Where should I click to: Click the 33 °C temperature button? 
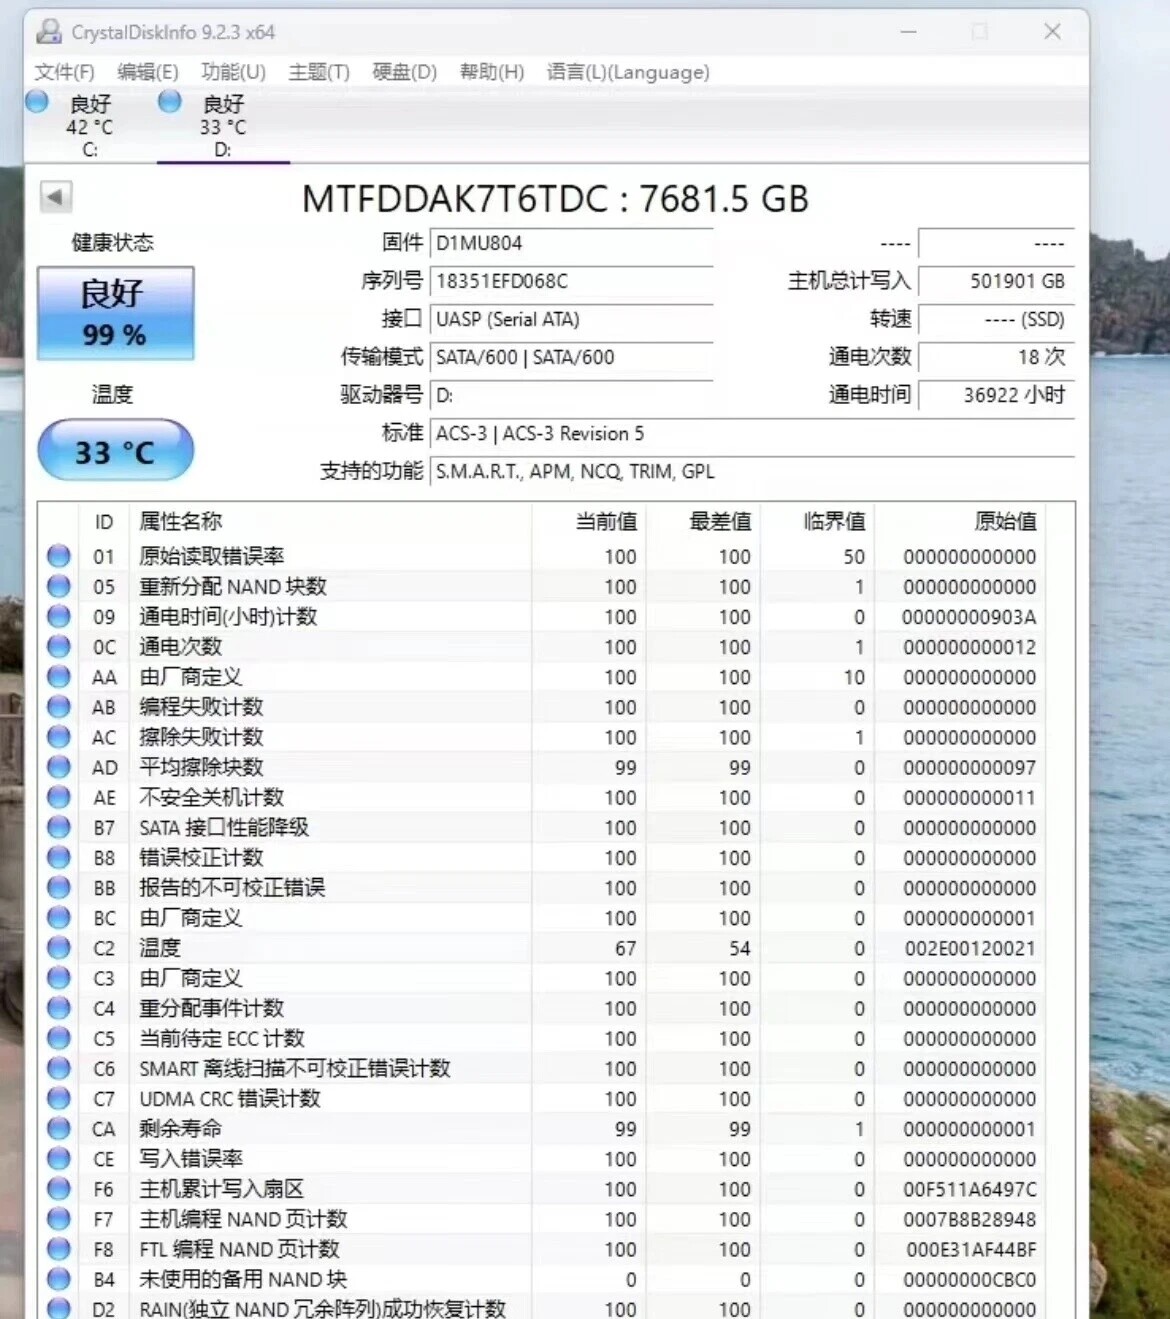(115, 450)
